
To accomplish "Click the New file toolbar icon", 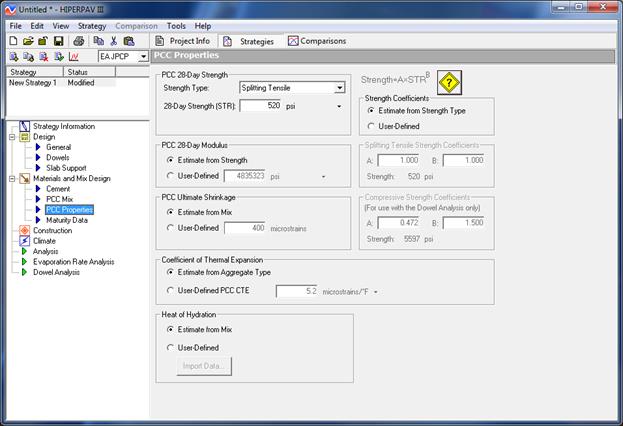I will 14,41.
